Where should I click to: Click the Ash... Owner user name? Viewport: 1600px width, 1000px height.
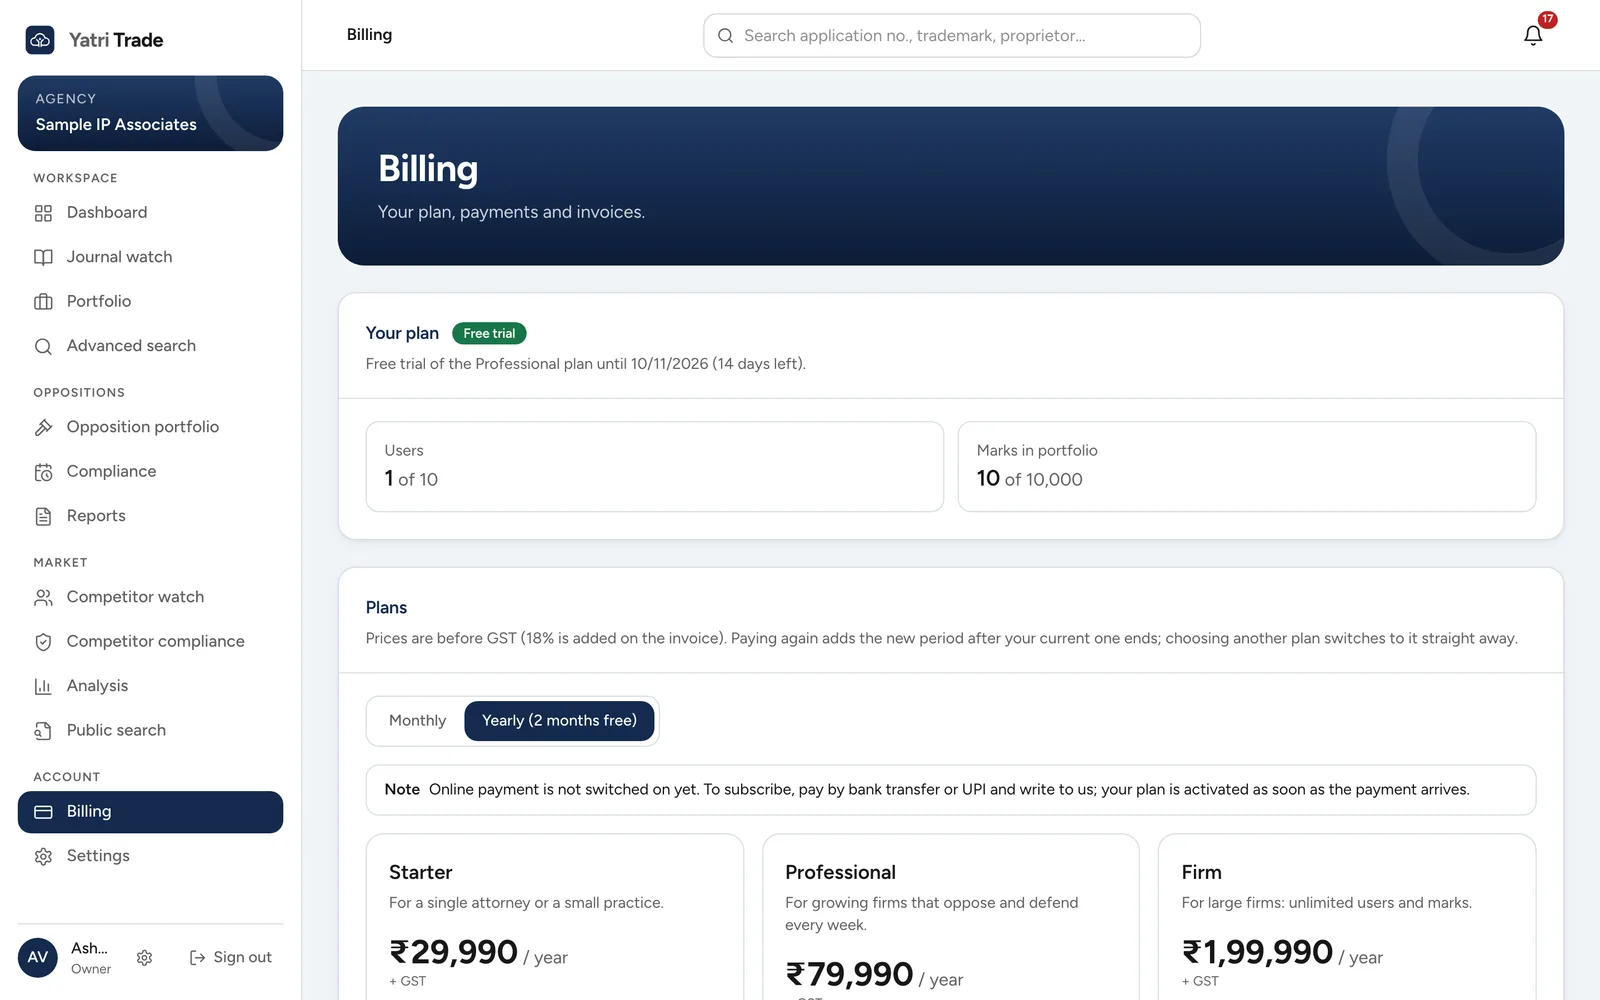pyautogui.click(x=91, y=958)
